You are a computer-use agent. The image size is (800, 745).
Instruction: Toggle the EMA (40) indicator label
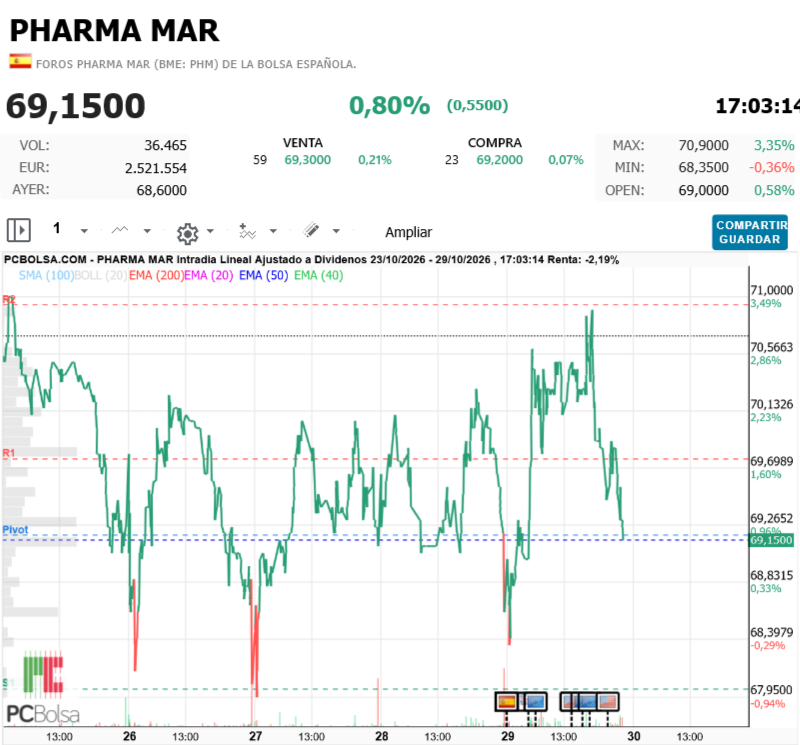point(318,276)
